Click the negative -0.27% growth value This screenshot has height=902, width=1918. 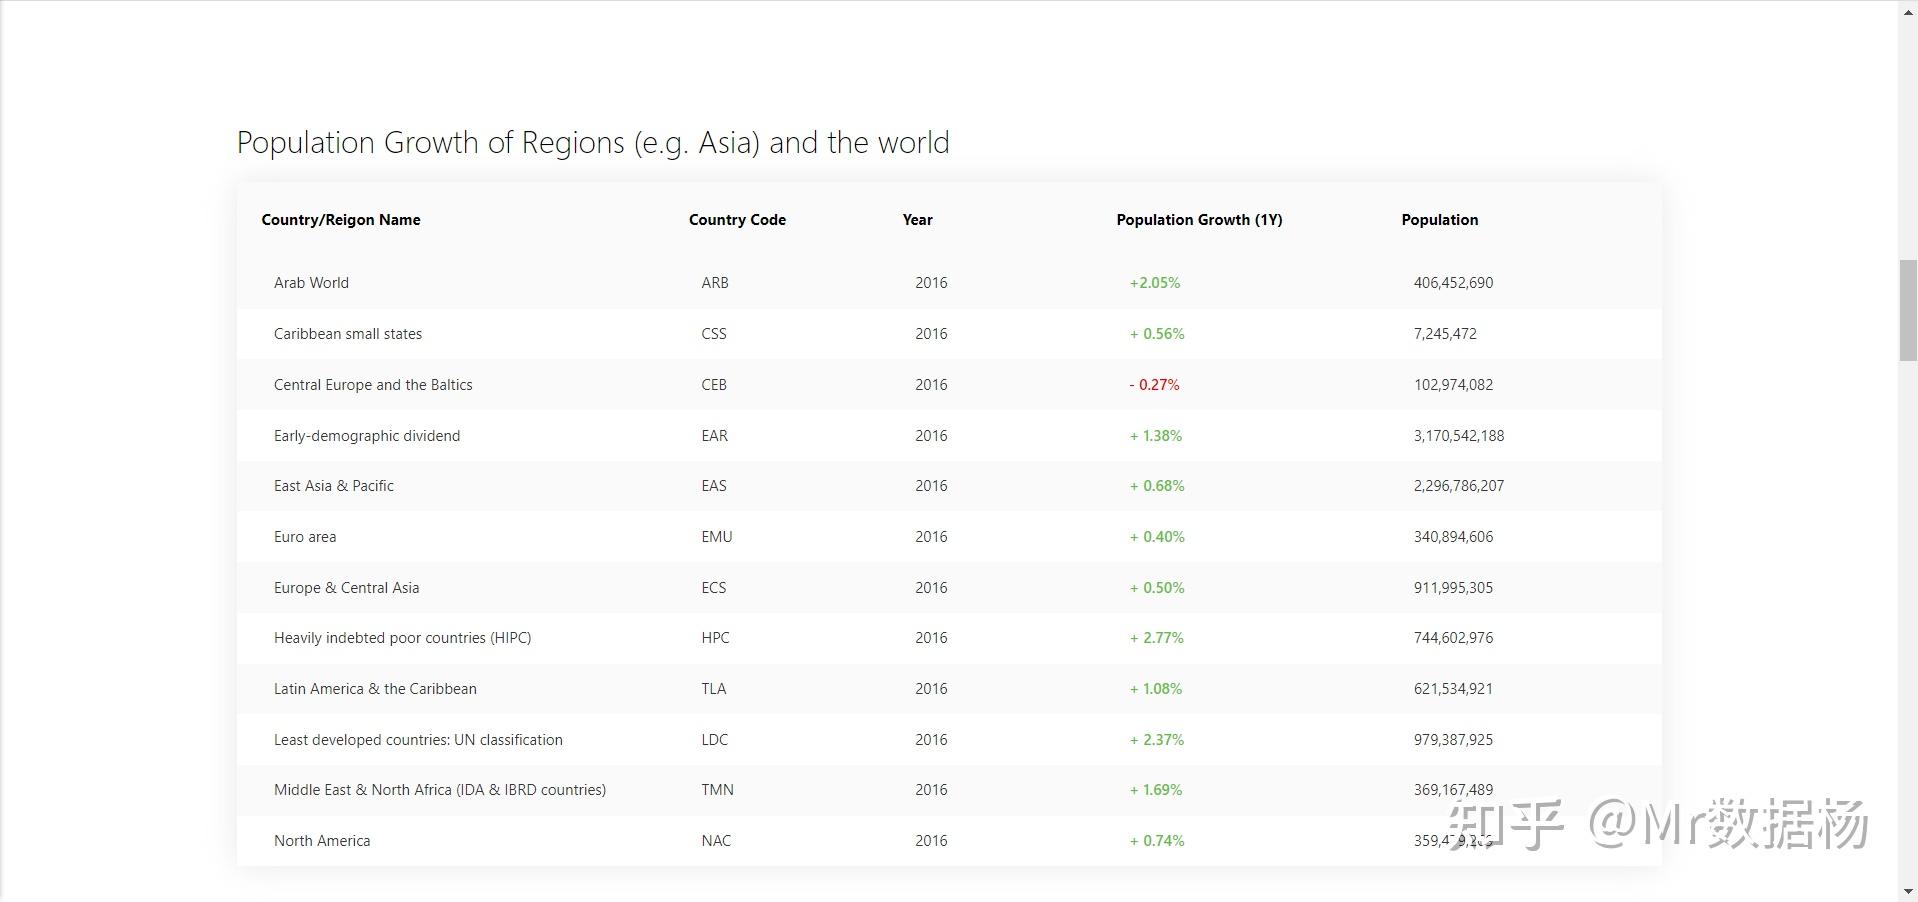(x=1154, y=385)
